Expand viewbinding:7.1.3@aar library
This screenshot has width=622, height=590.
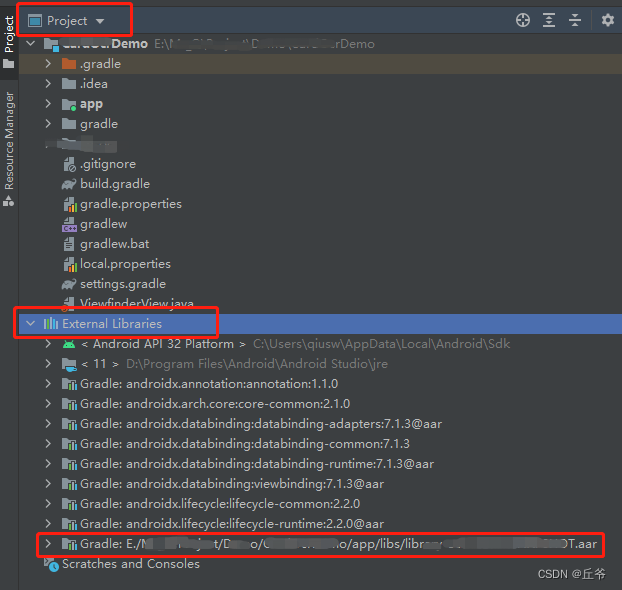(x=48, y=484)
